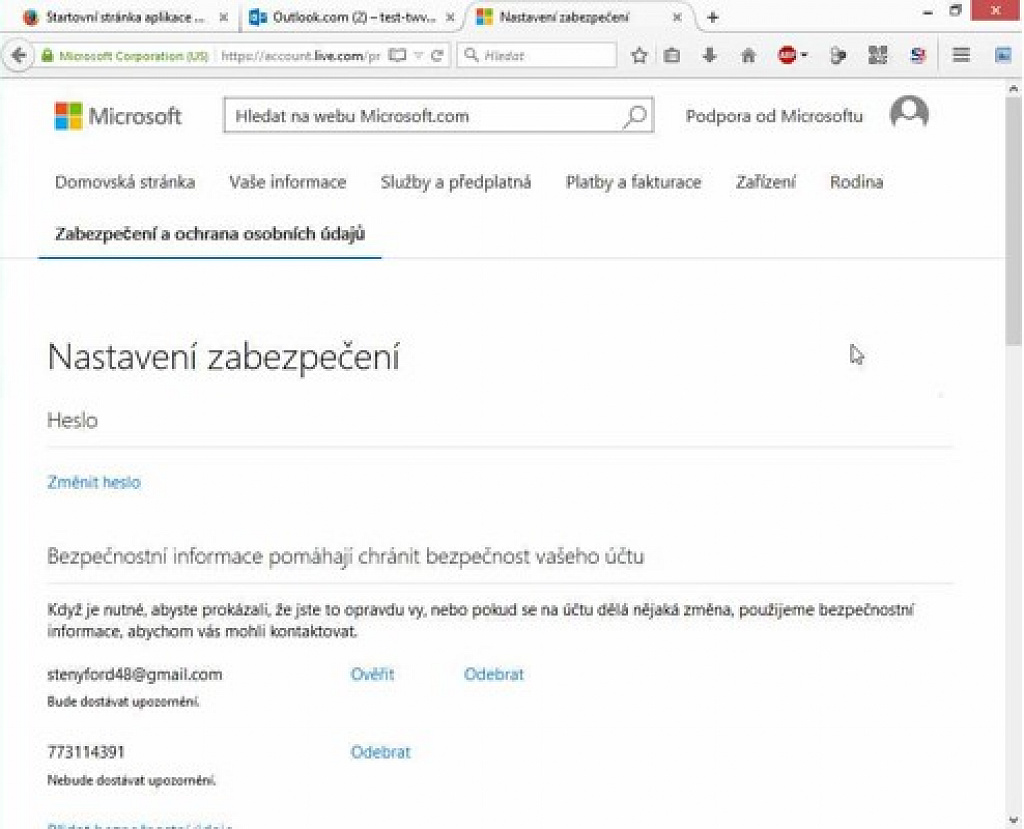Click Bezpečnostní informace pomáhají heading
This screenshot has height=829, width=1024.
coord(345,557)
